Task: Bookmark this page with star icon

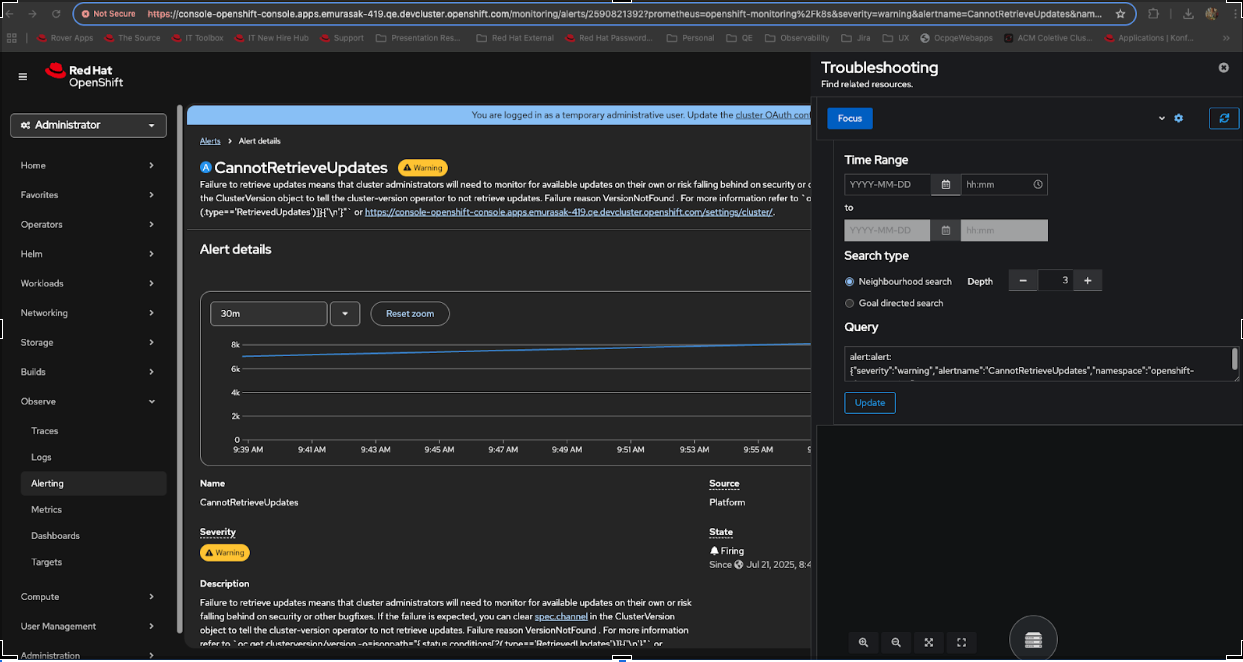Action: coord(1120,14)
